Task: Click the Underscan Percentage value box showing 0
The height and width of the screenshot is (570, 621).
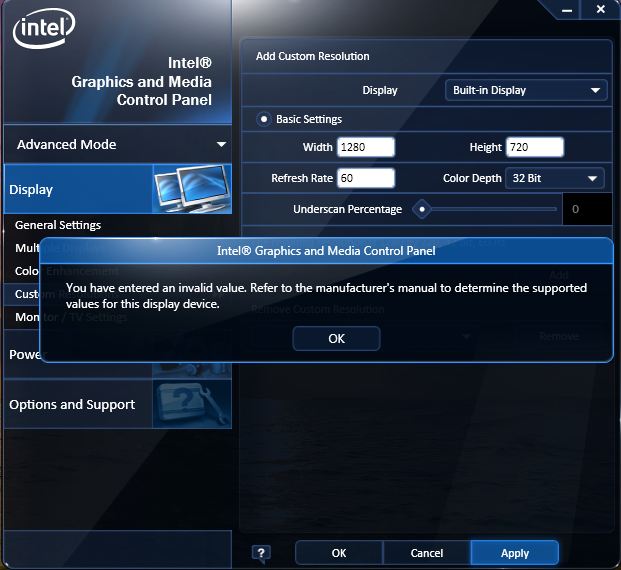Action: coord(587,209)
